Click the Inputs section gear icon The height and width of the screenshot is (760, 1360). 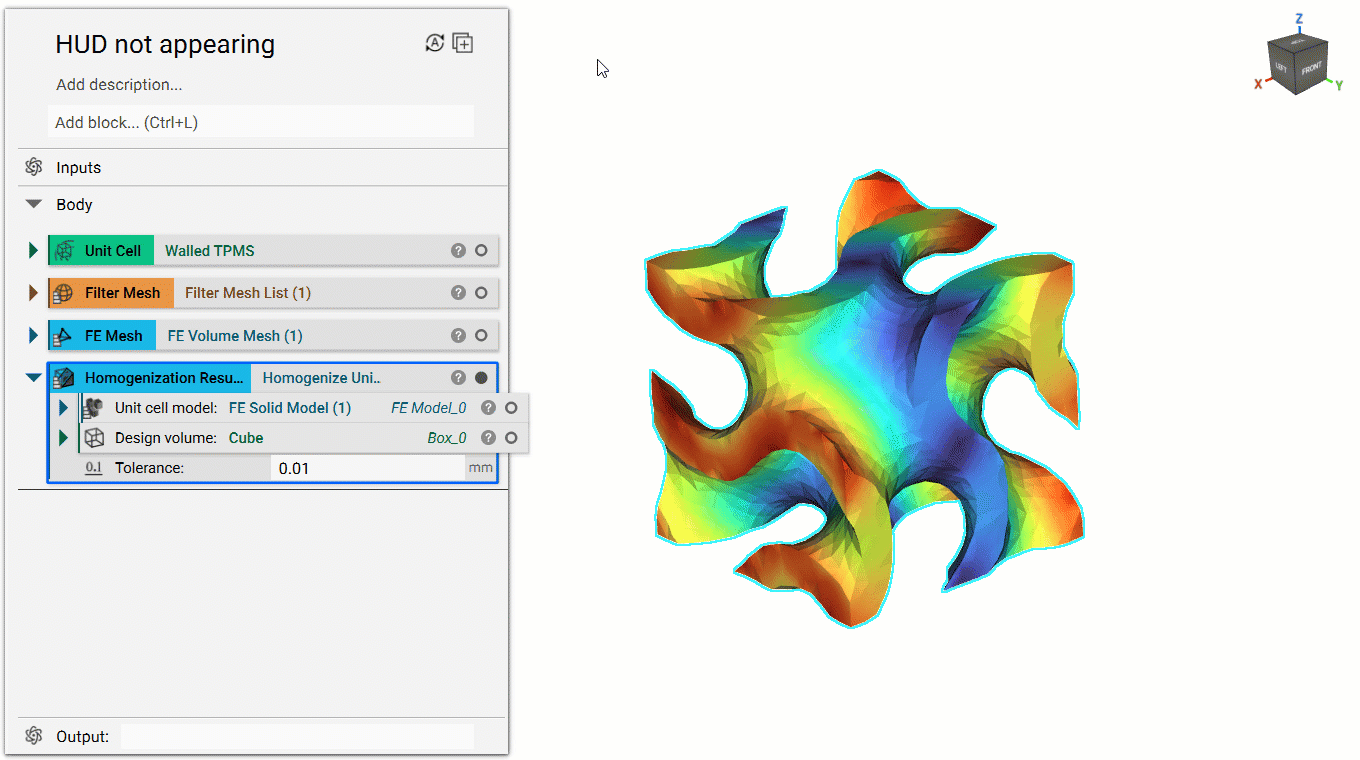pyautogui.click(x=34, y=167)
